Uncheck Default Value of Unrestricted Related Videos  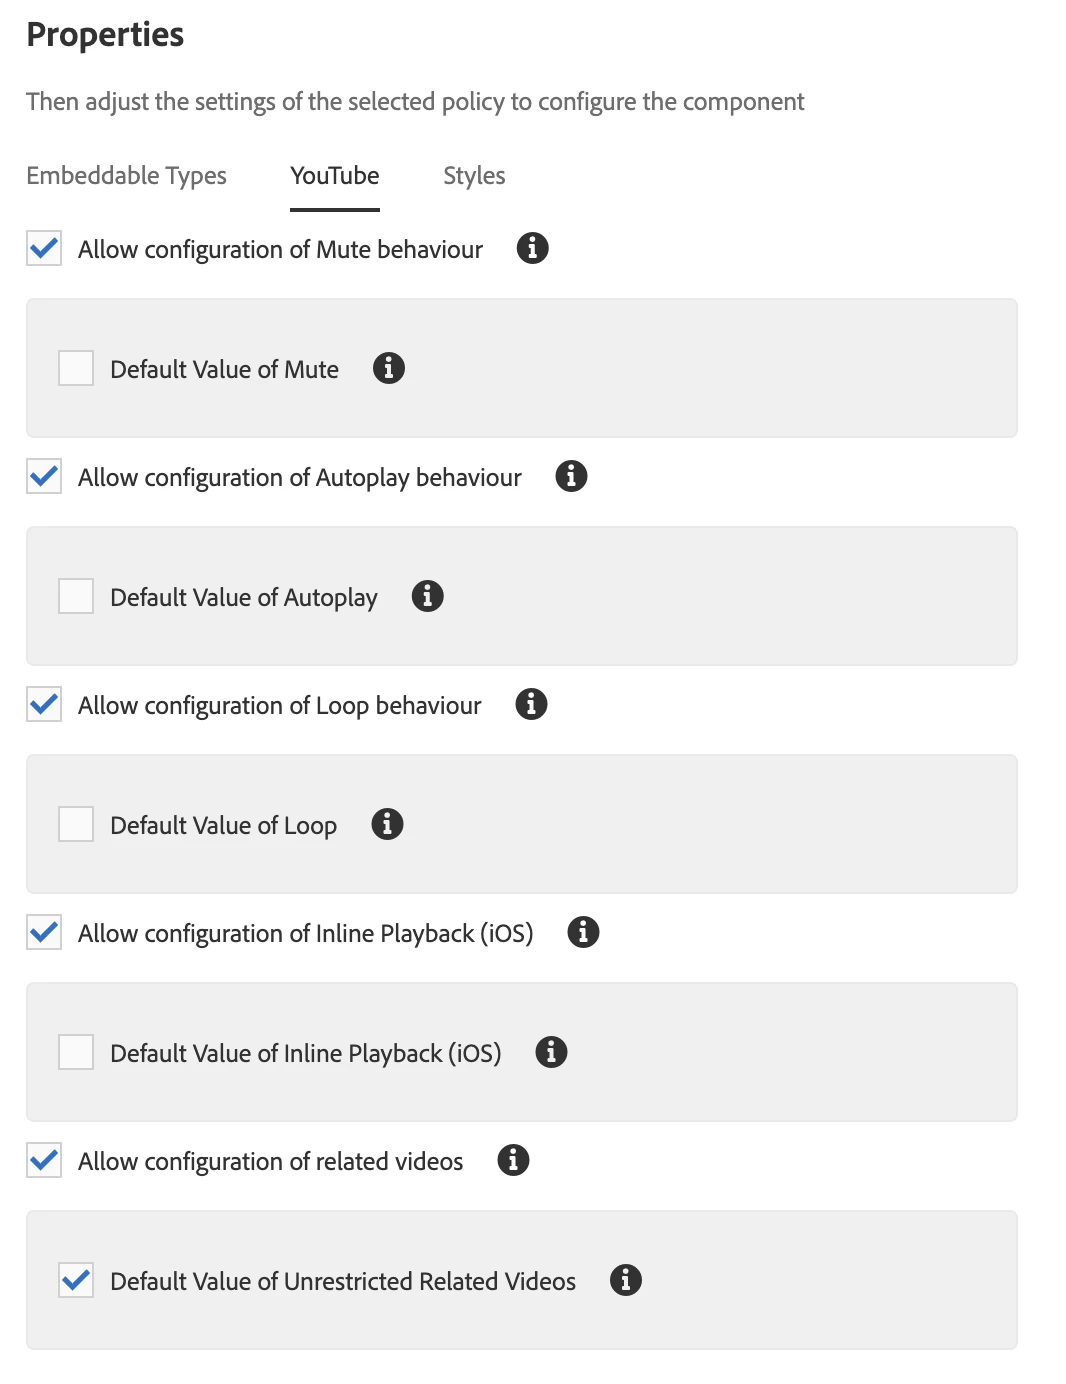coord(76,1280)
